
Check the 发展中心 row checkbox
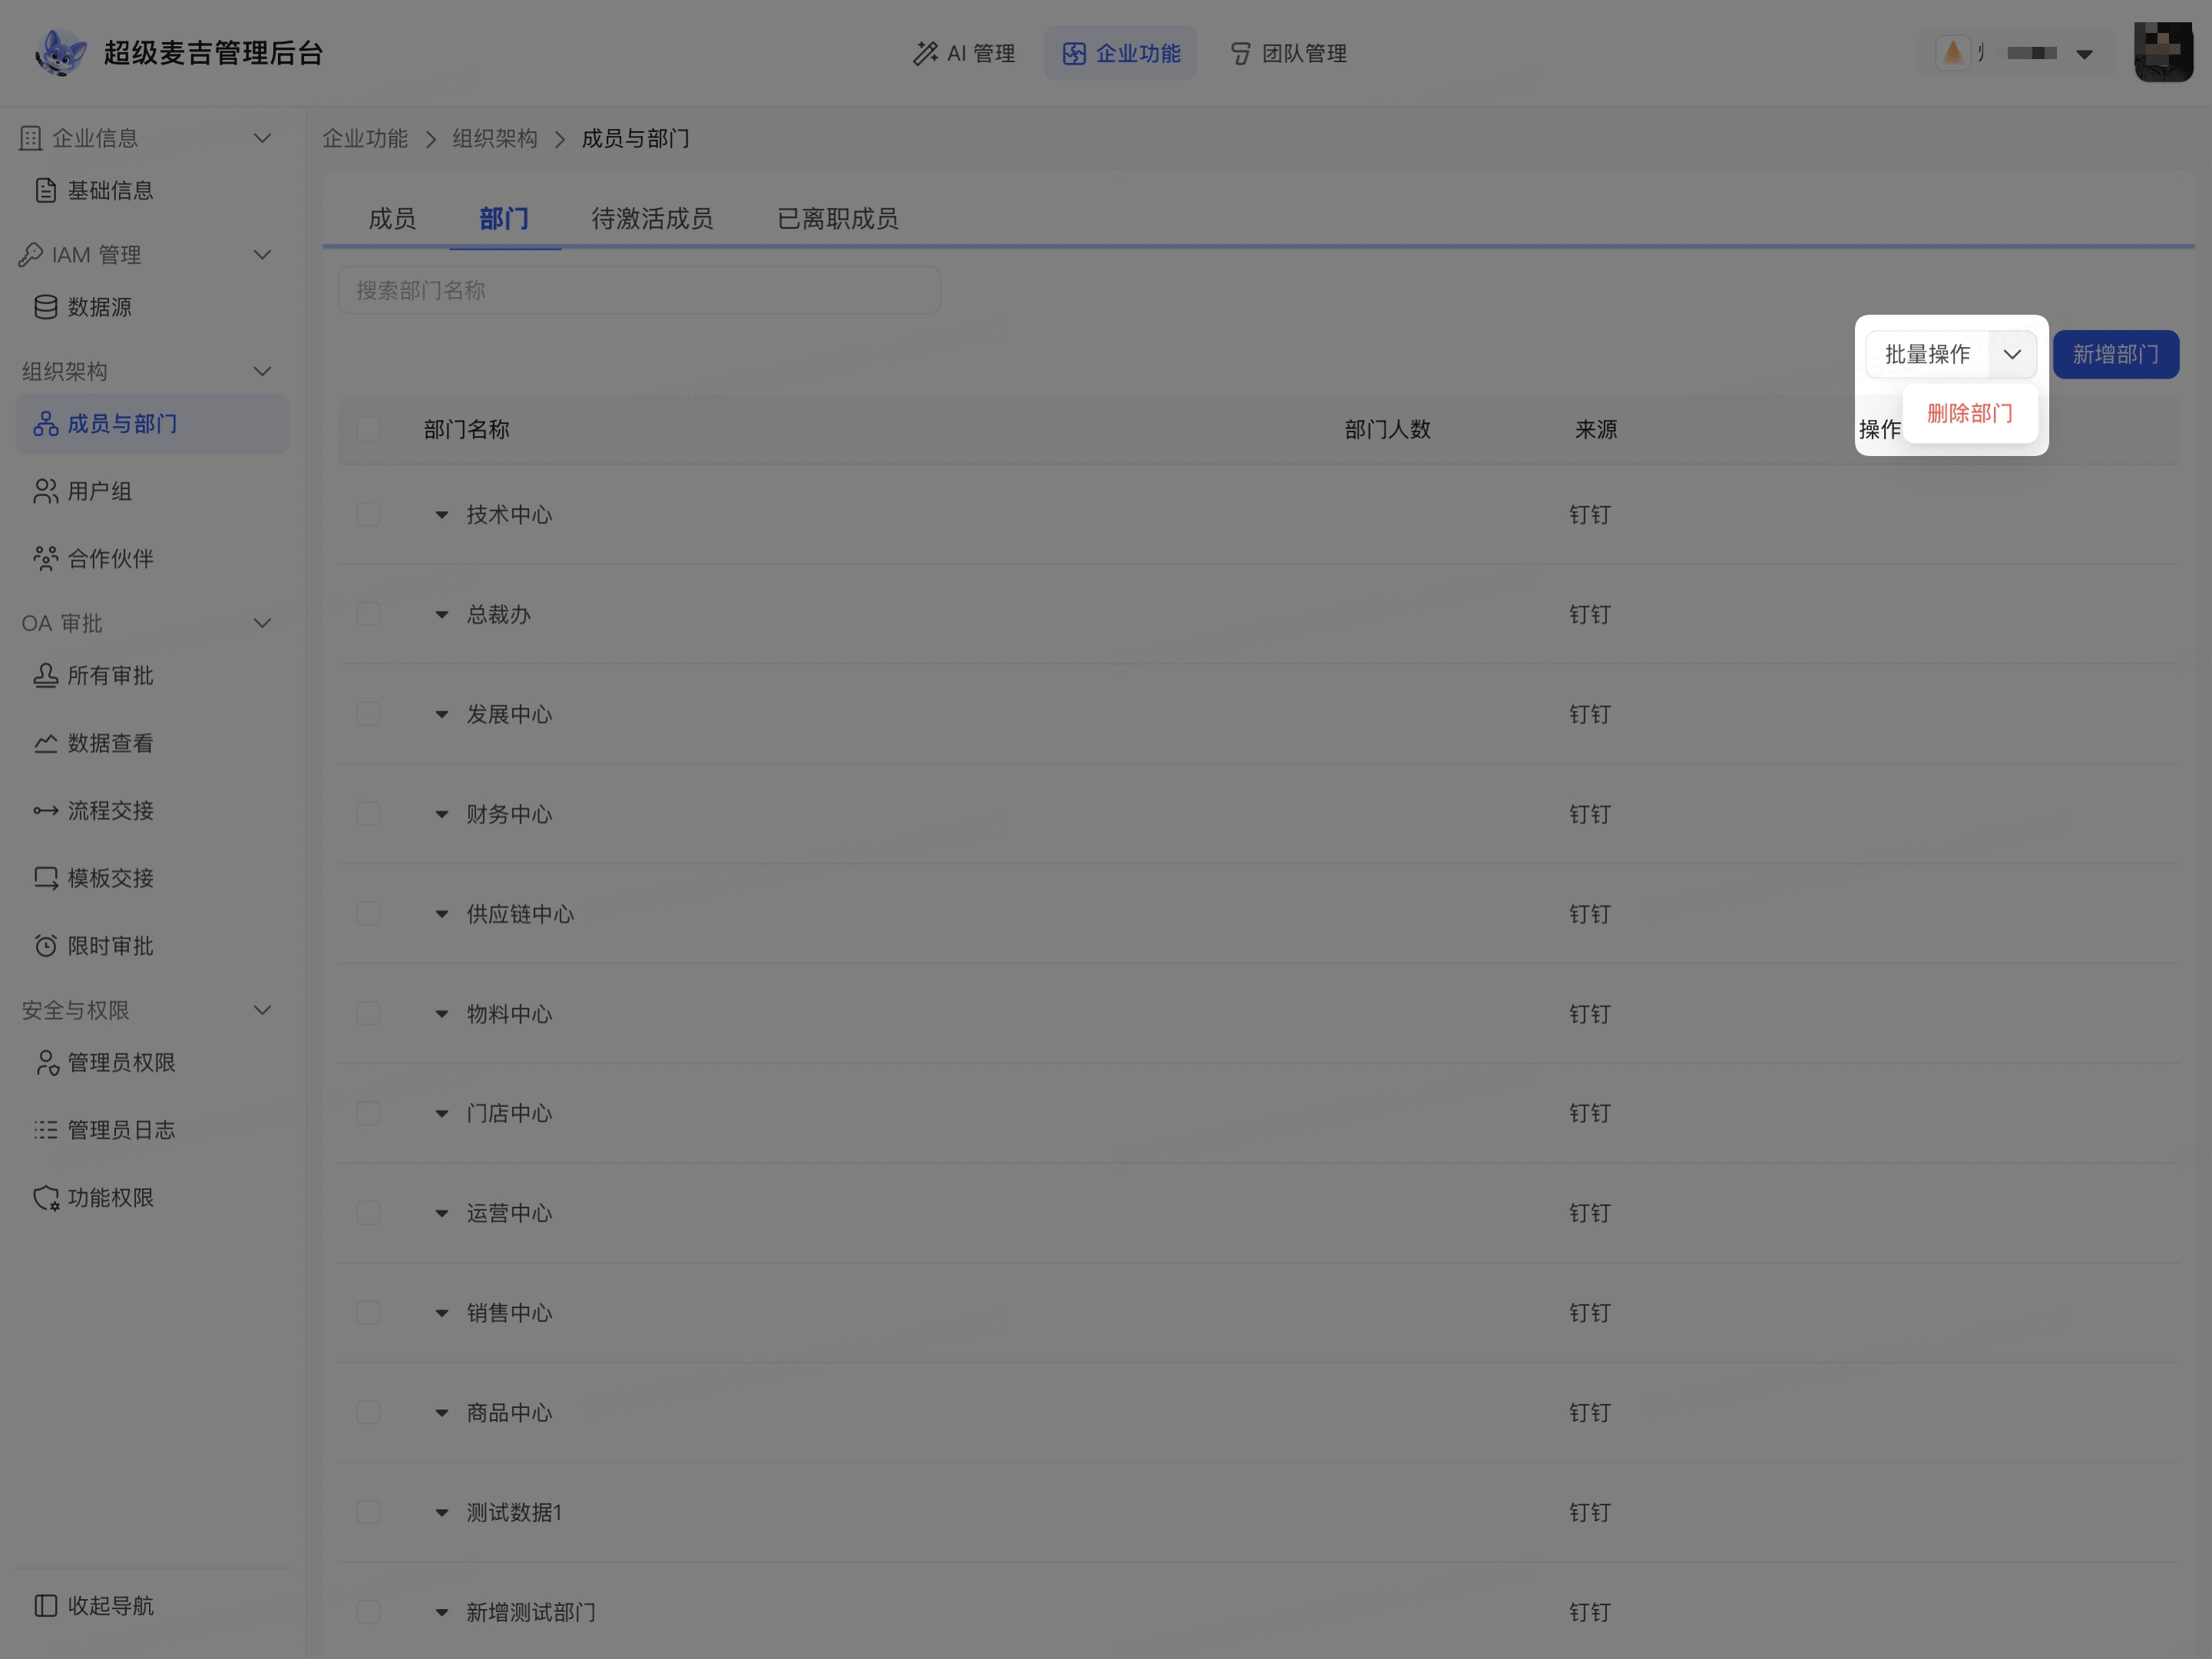tap(368, 714)
